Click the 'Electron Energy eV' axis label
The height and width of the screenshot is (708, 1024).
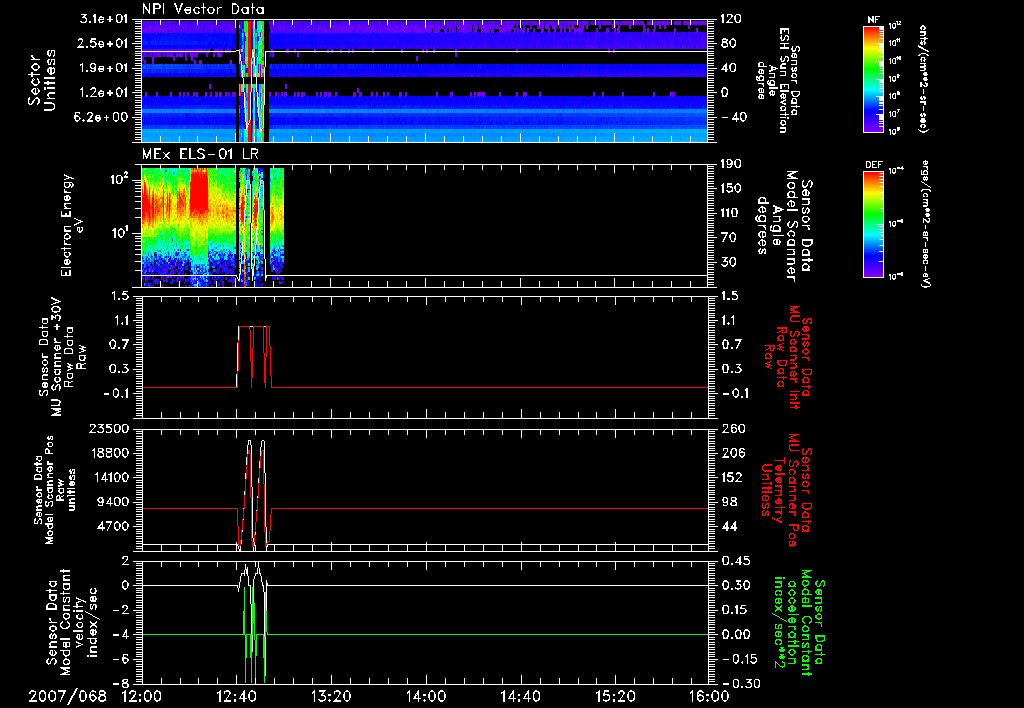click(73, 225)
